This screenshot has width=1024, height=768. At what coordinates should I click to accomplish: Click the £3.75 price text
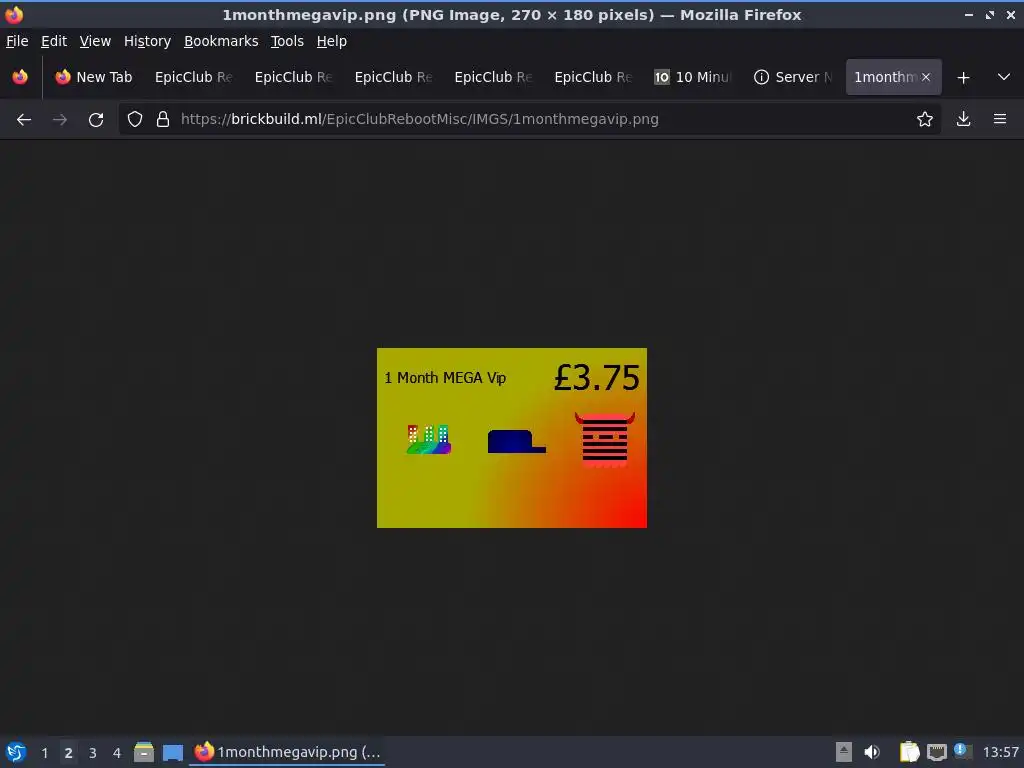point(596,377)
